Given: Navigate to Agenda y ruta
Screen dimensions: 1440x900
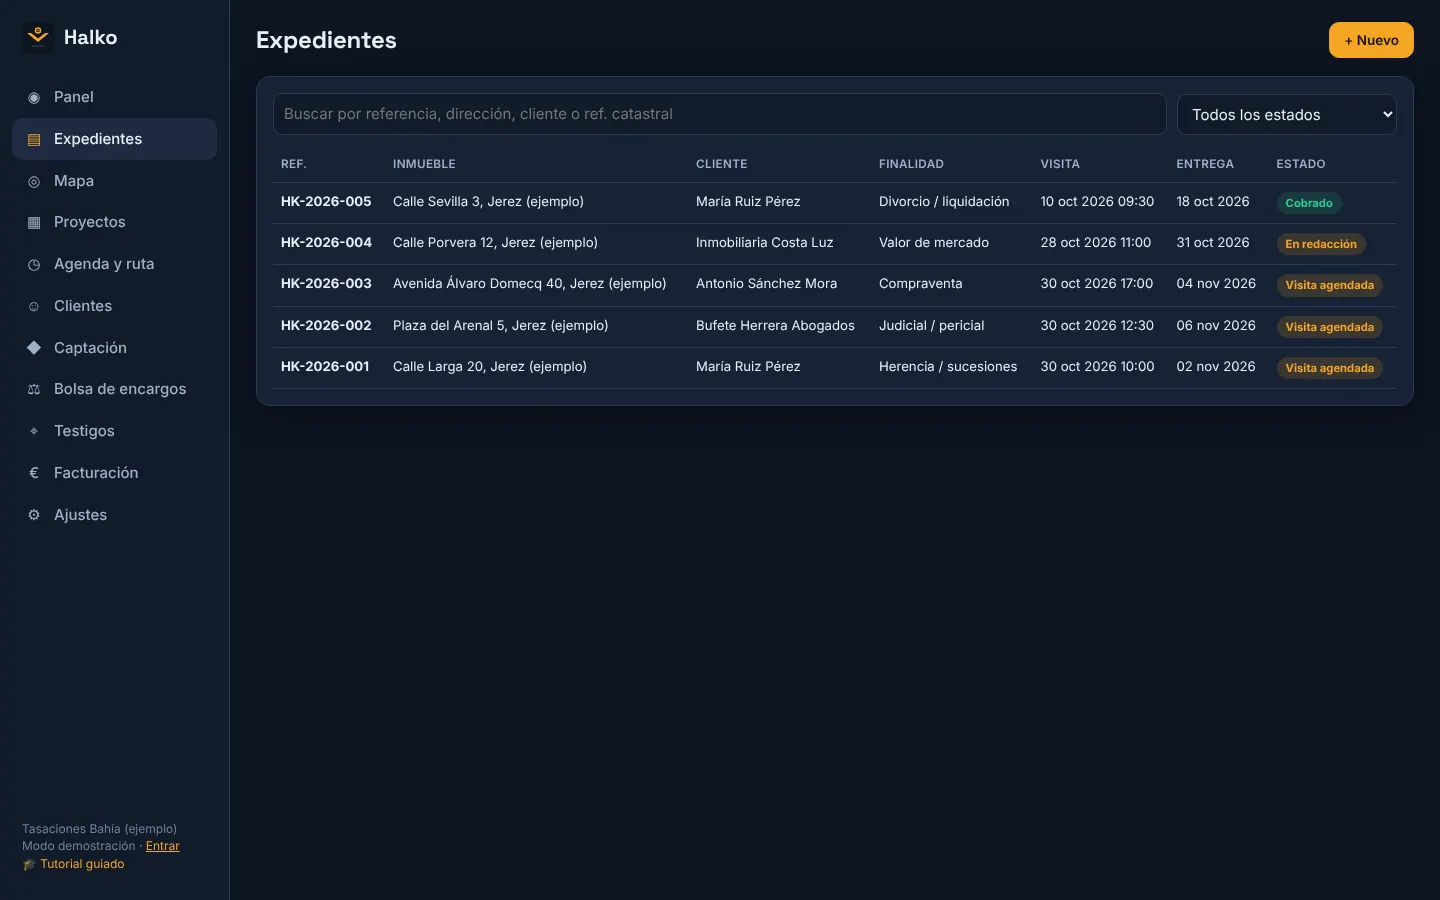Looking at the screenshot, I should click(x=114, y=264).
